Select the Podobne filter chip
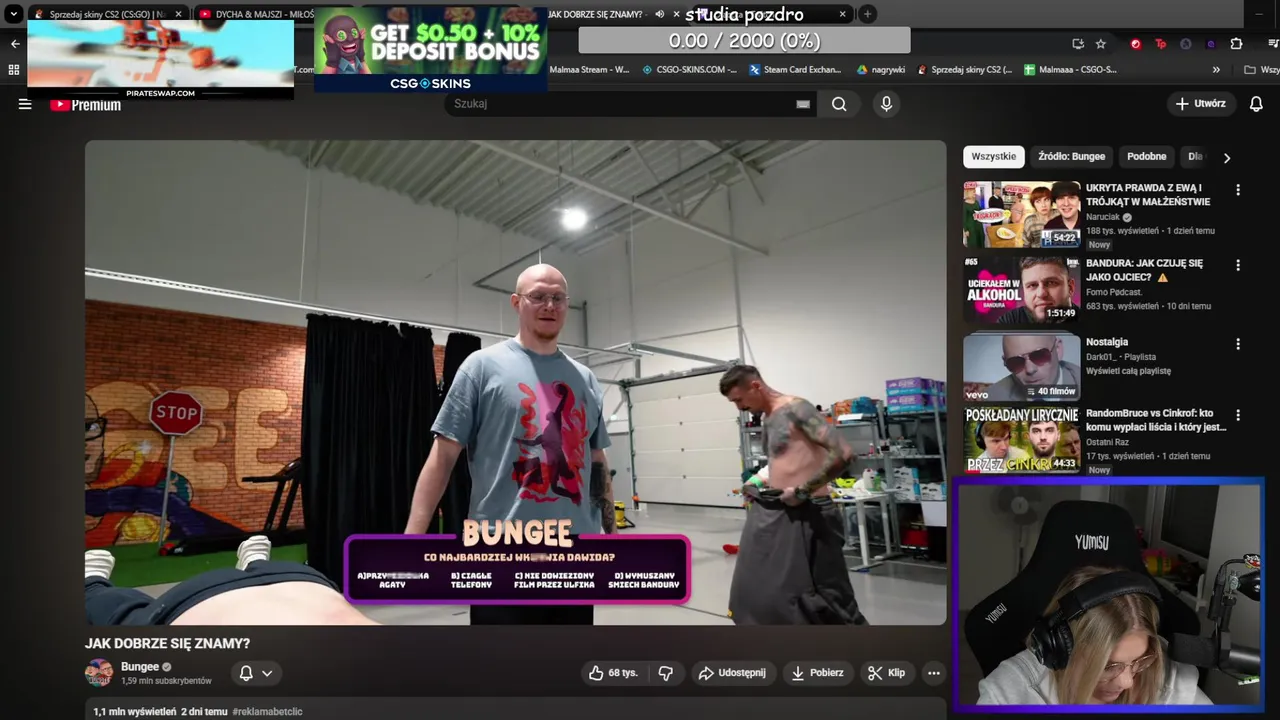Viewport: 1280px width, 720px height. point(1146,157)
